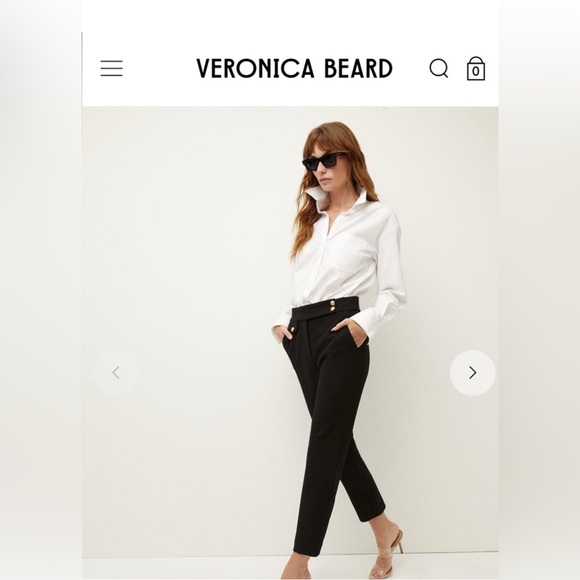Open the hamburger navigation menu
This screenshot has height=580, width=580.
click(x=111, y=68)
